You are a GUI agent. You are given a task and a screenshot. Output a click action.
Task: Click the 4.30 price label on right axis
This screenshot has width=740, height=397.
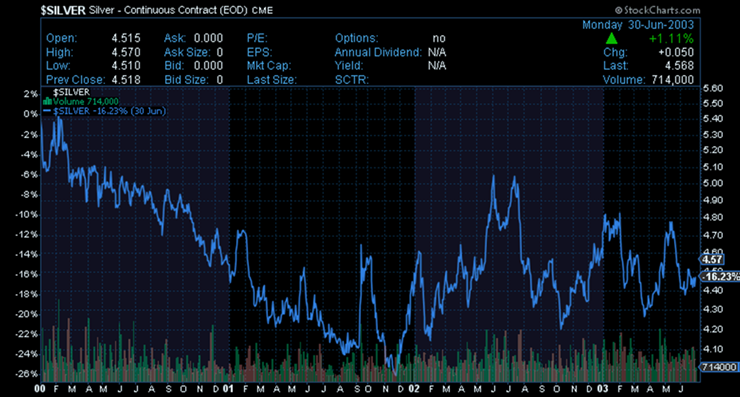coord(713,310)
